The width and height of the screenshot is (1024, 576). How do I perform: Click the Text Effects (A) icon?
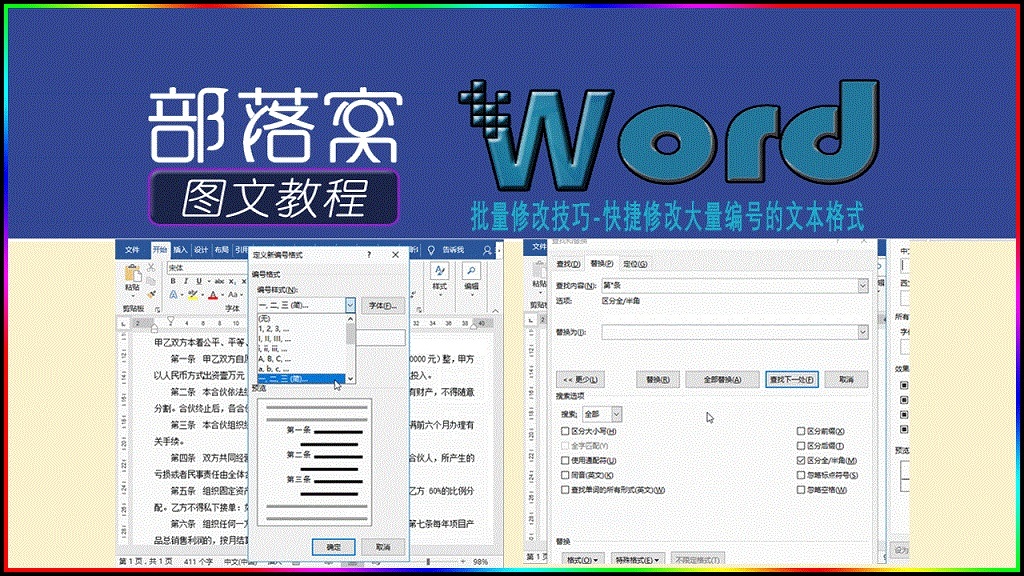(173, 295)
